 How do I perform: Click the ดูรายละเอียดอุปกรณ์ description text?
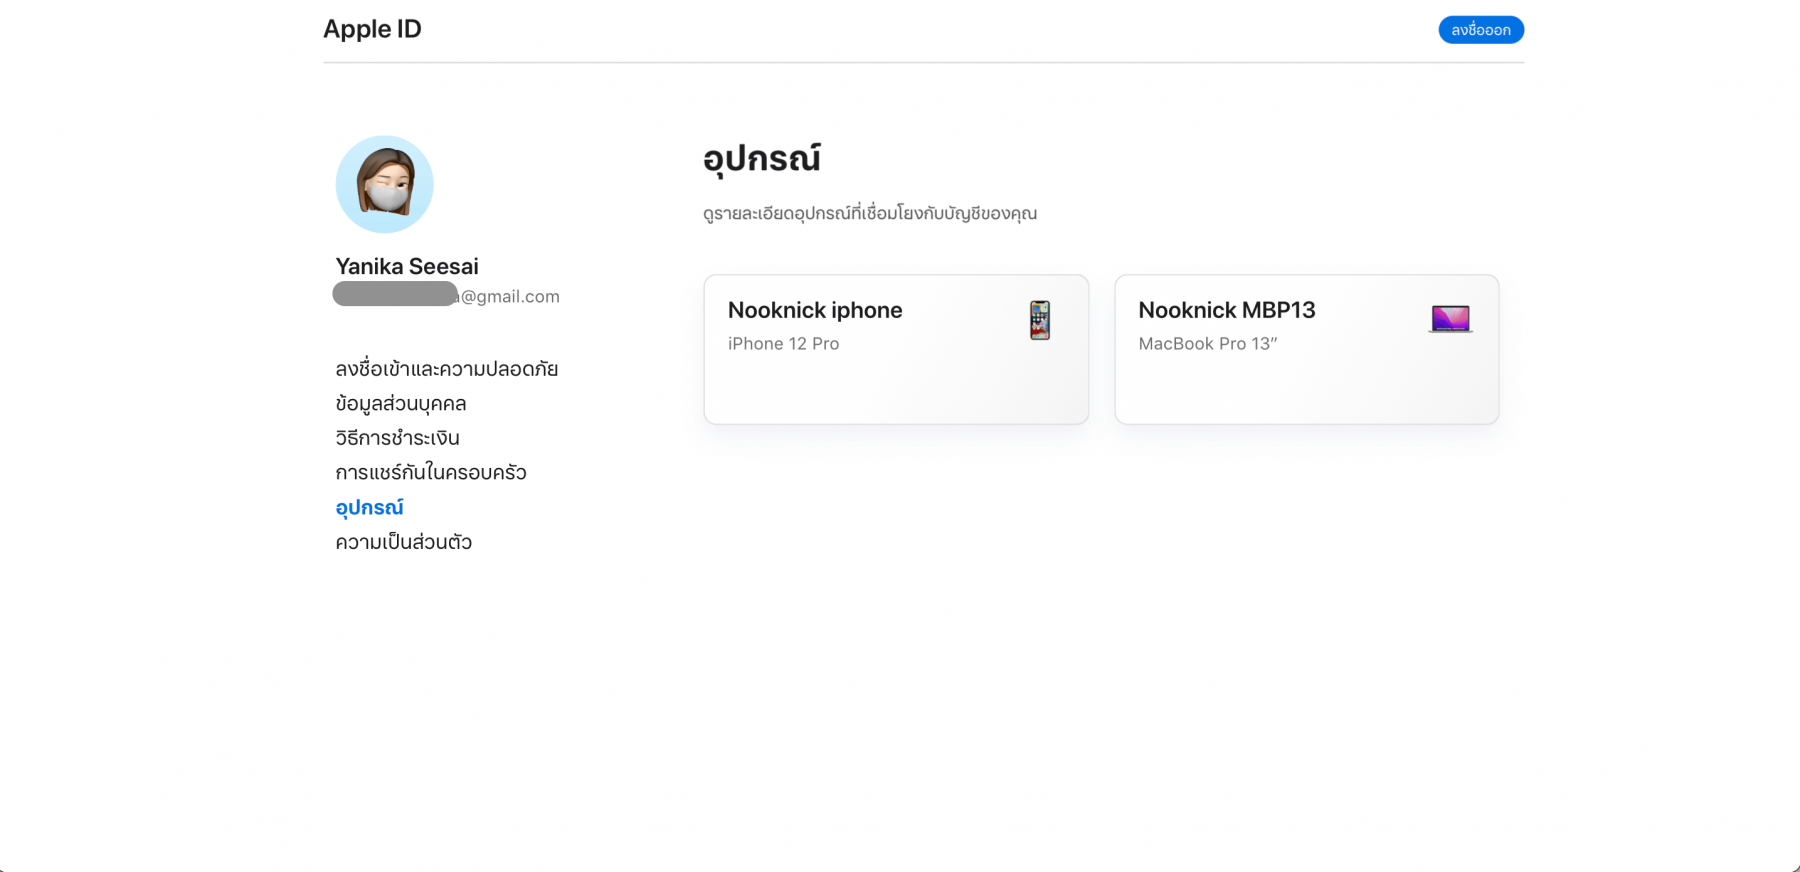click(x=869, y=214)
